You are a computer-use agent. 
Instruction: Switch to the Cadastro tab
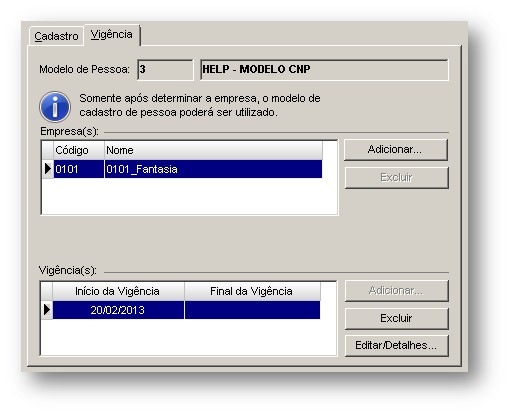pyautogui.click(x=56, y=36)
